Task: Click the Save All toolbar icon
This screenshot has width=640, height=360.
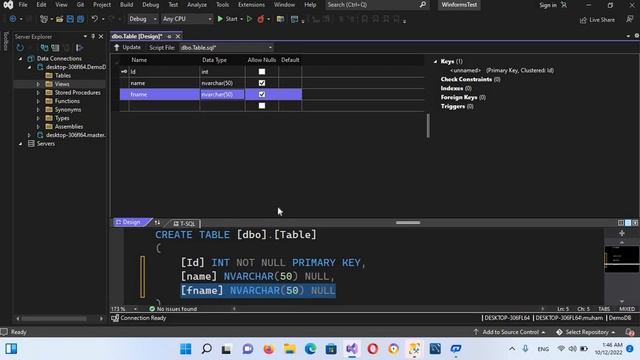Action: click(80, 19)
